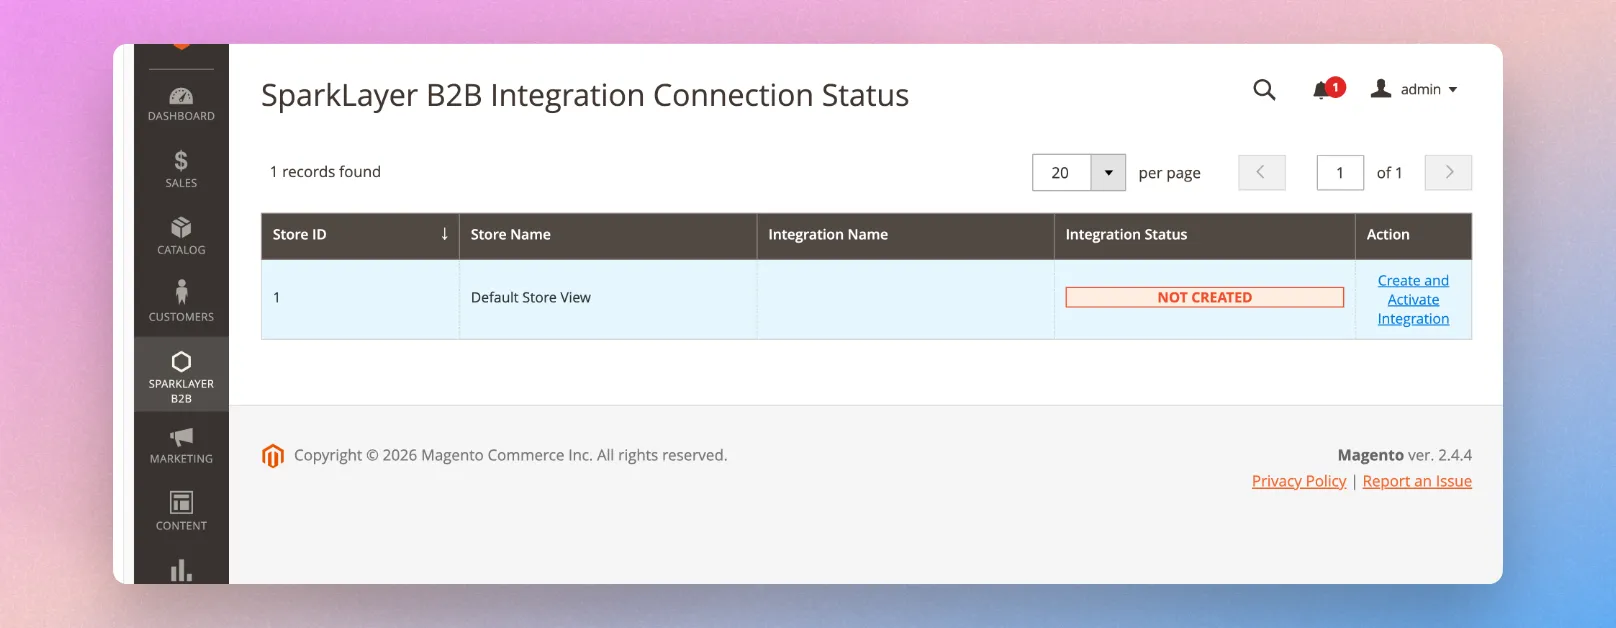Open the Privacy Policy link

(1299, 481)
